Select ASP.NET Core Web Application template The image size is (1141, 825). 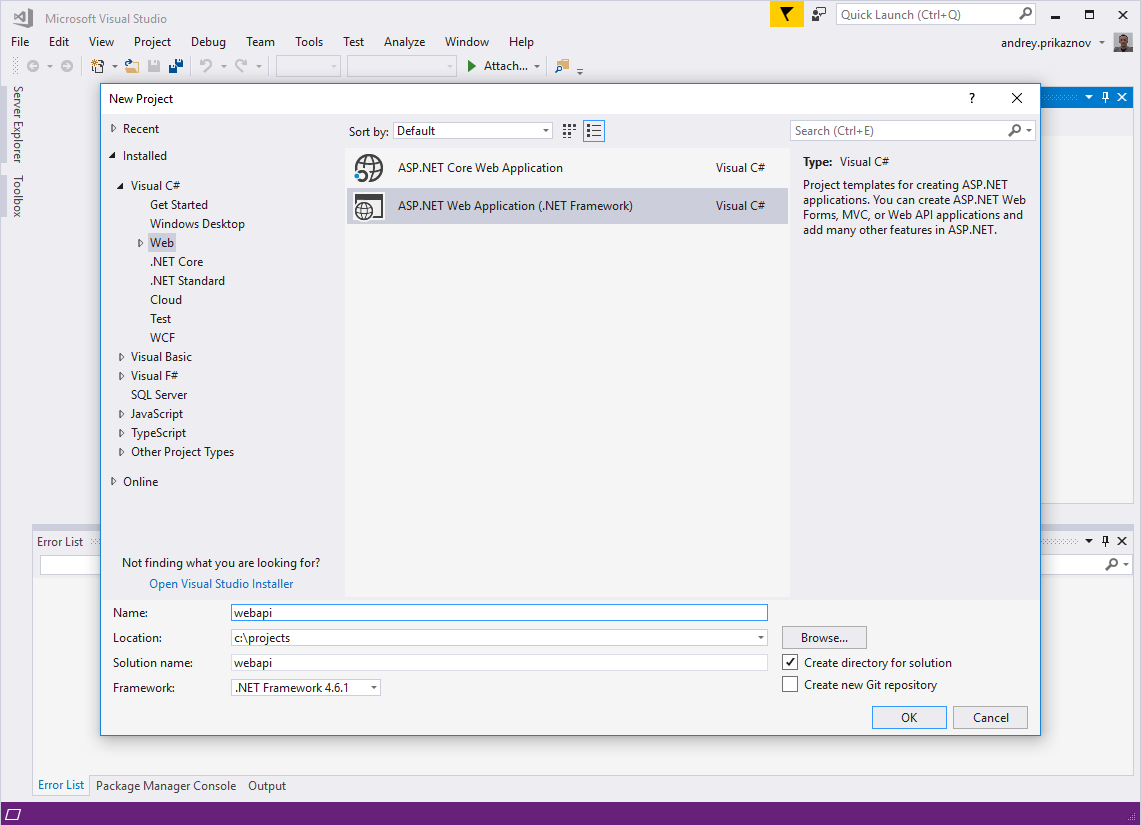[568, 168]
